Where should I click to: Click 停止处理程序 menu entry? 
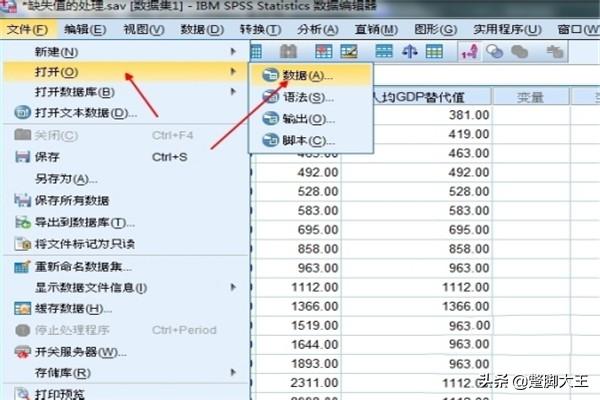pos(126,330)
